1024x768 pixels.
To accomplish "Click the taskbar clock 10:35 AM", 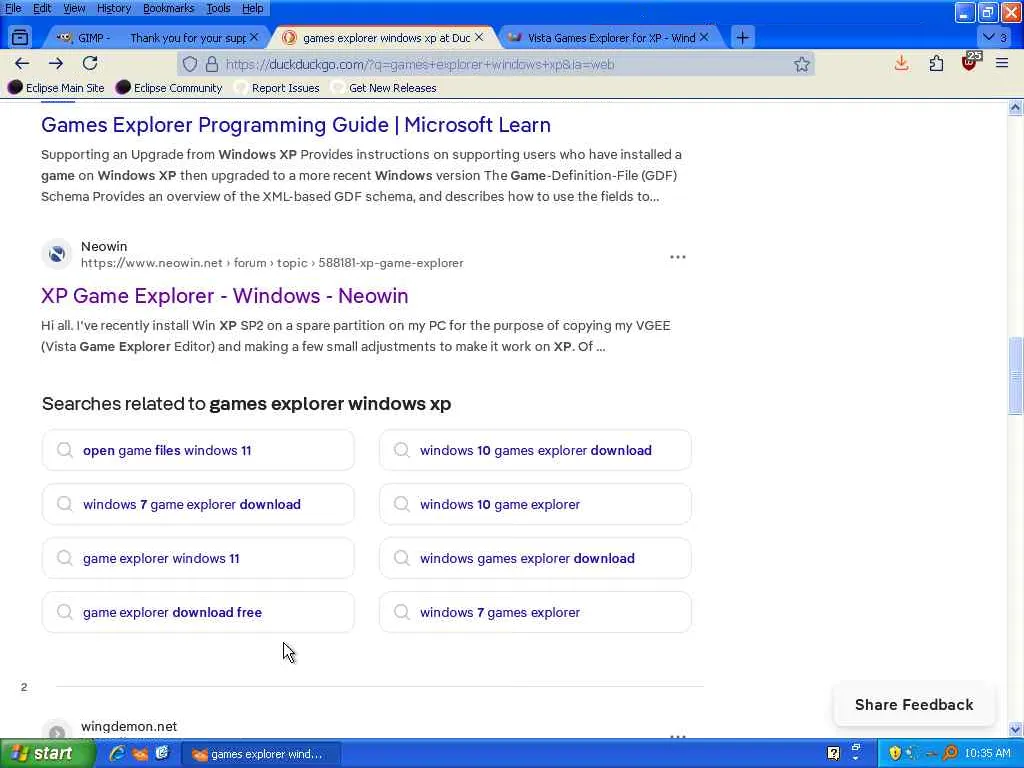I will tap(987, 754).
